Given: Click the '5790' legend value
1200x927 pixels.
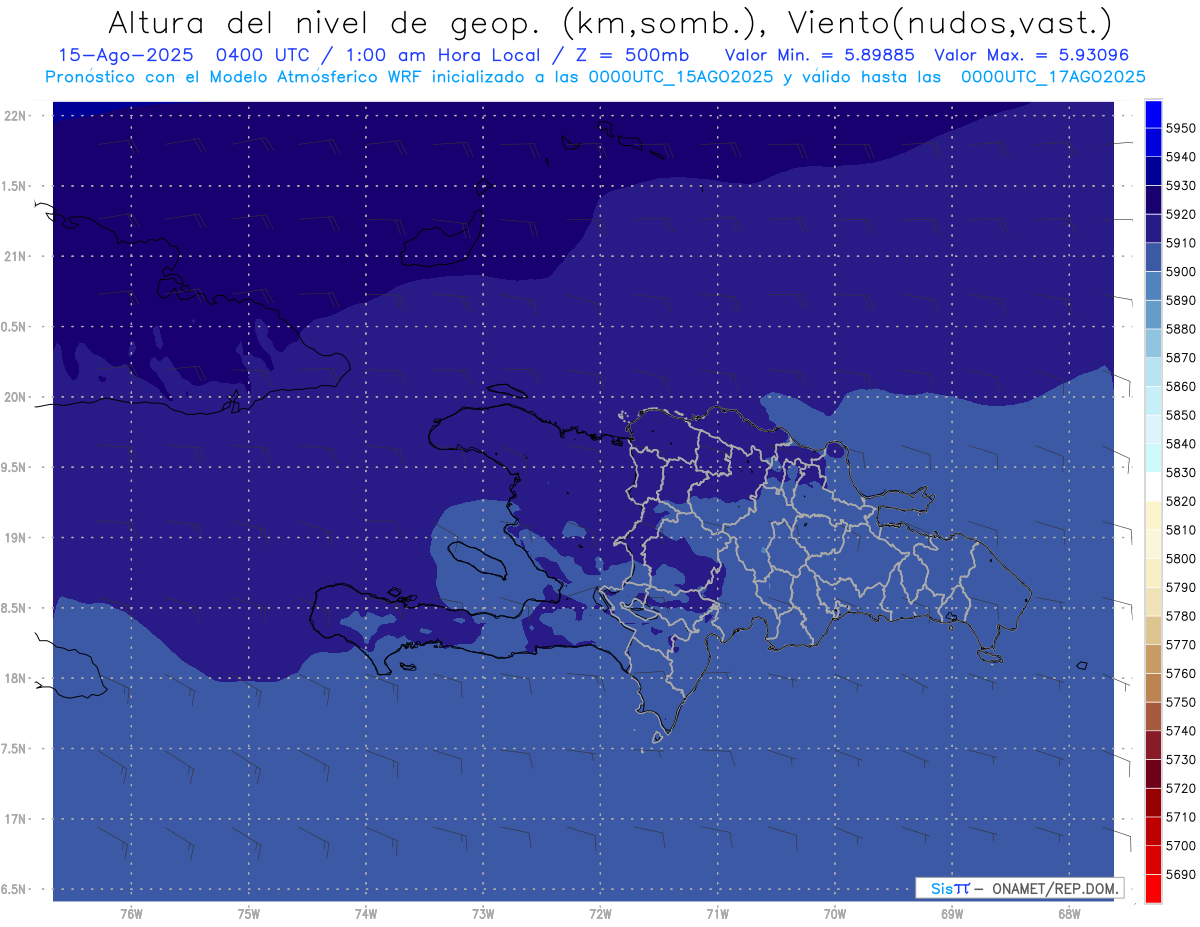Looking at the screenshot, I should coord(1180,587).
